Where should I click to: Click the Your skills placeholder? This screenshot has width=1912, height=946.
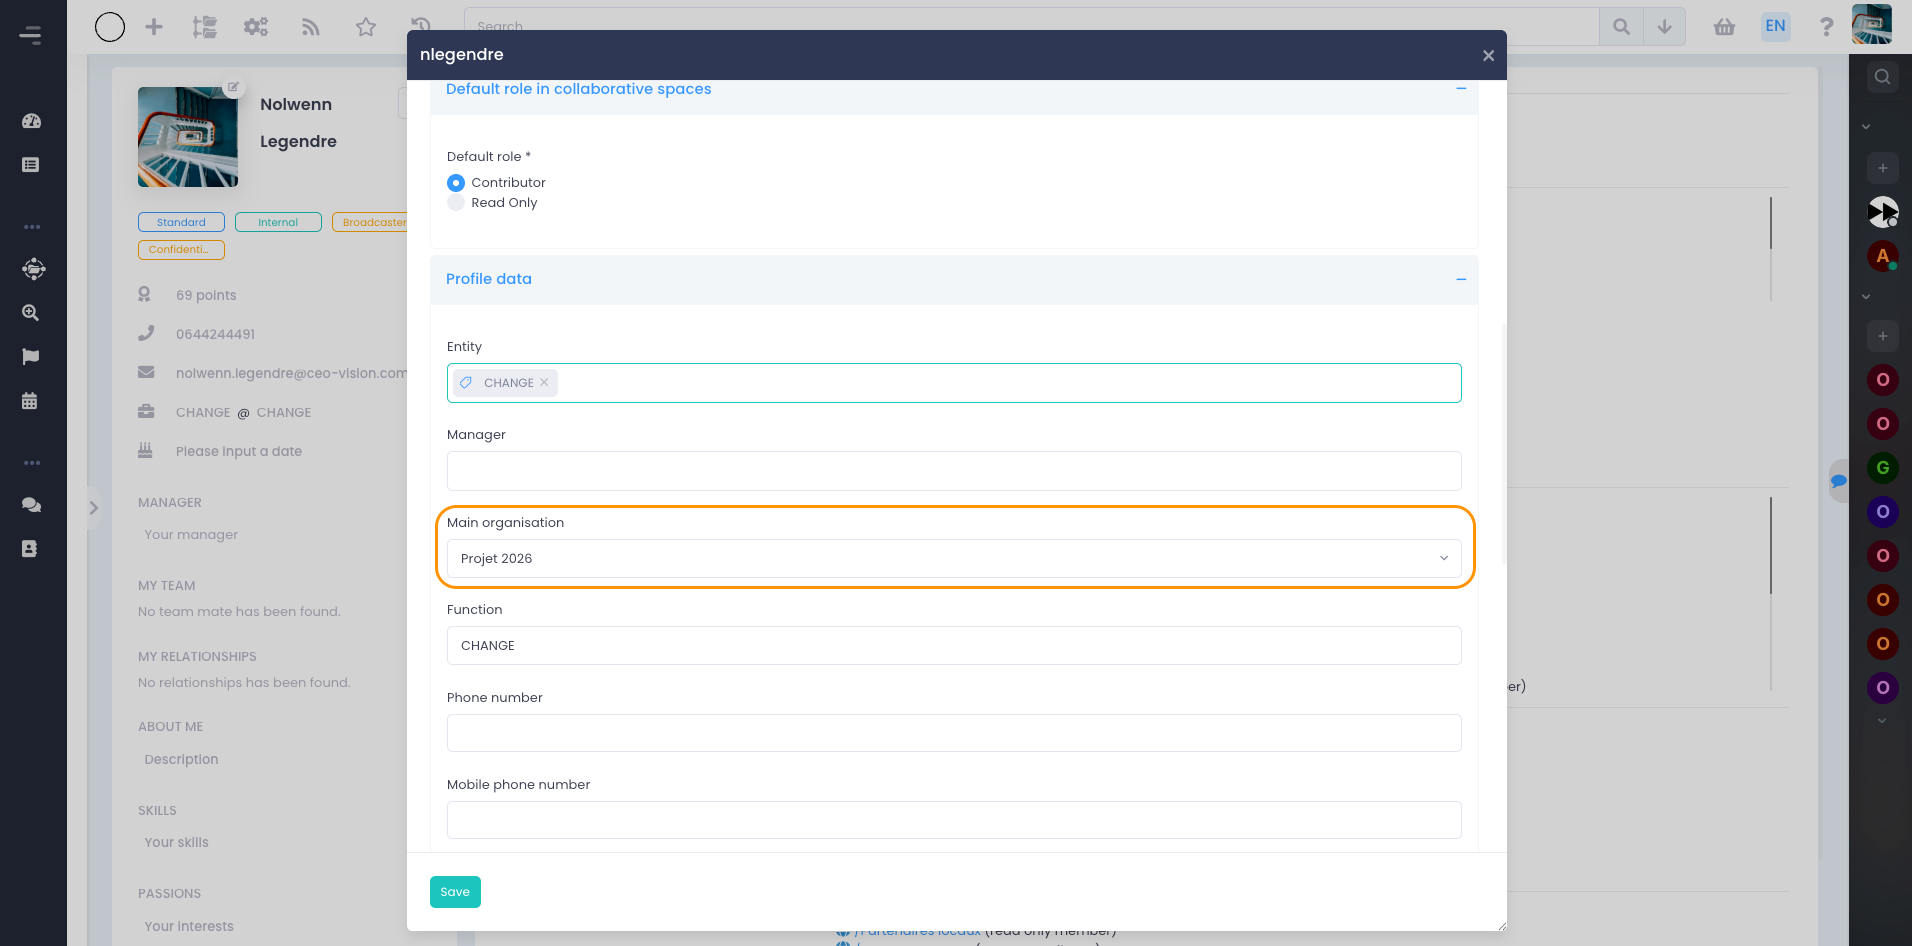coord(176,843)
